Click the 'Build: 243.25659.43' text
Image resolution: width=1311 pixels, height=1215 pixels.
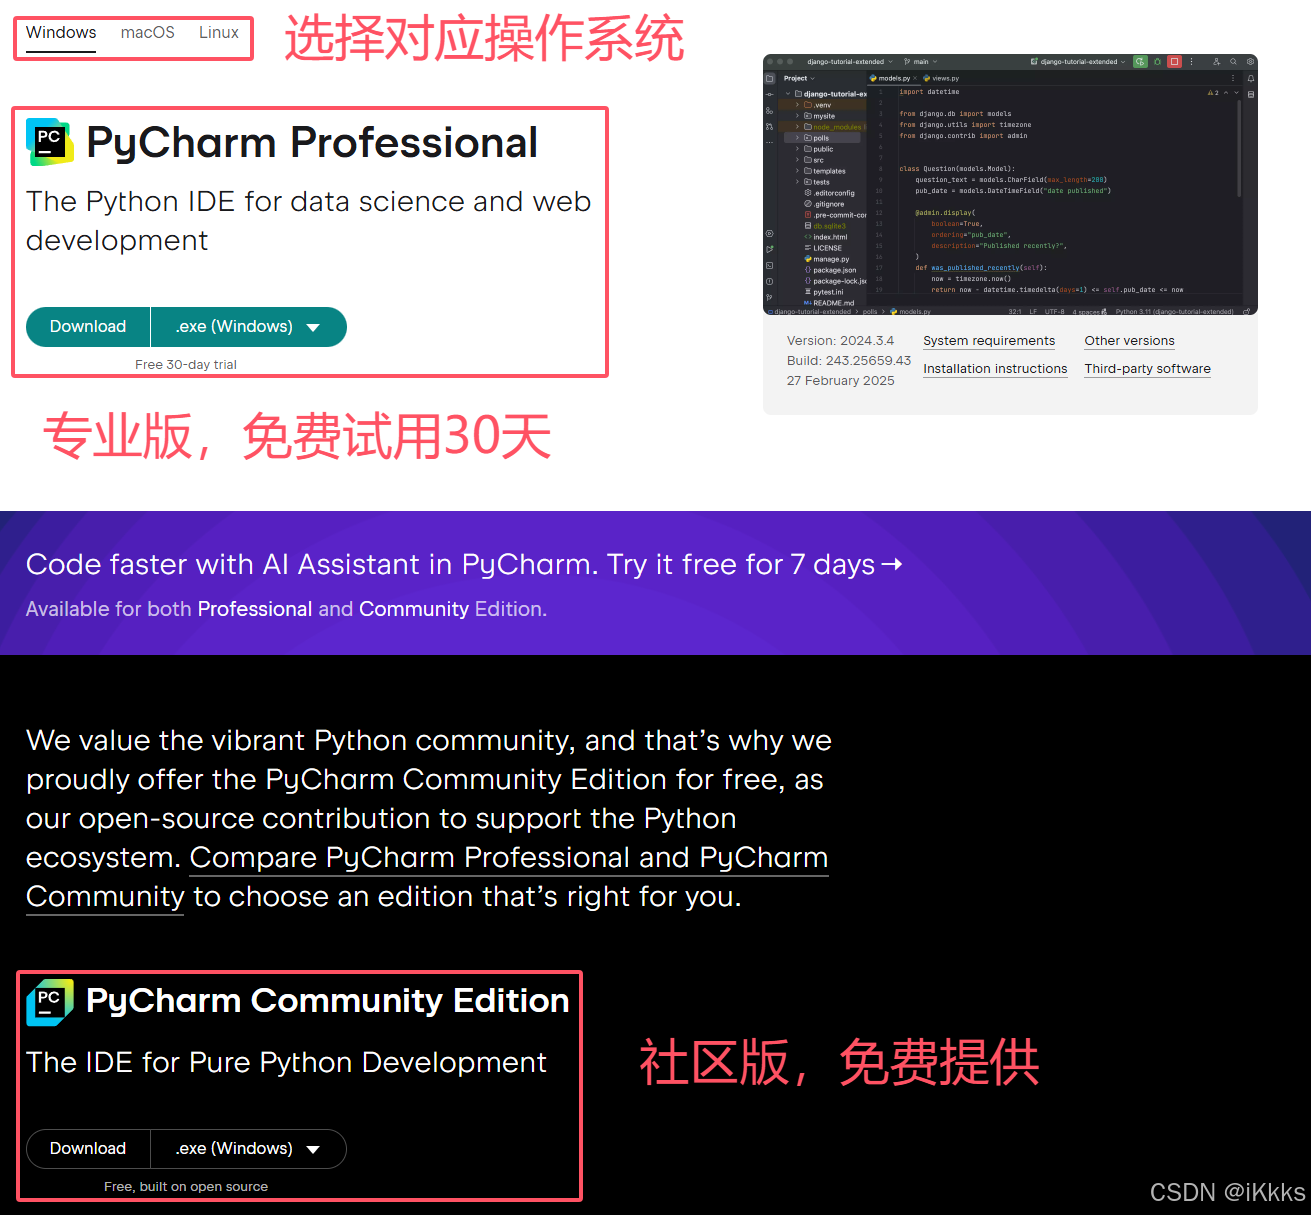click(849, 361)
